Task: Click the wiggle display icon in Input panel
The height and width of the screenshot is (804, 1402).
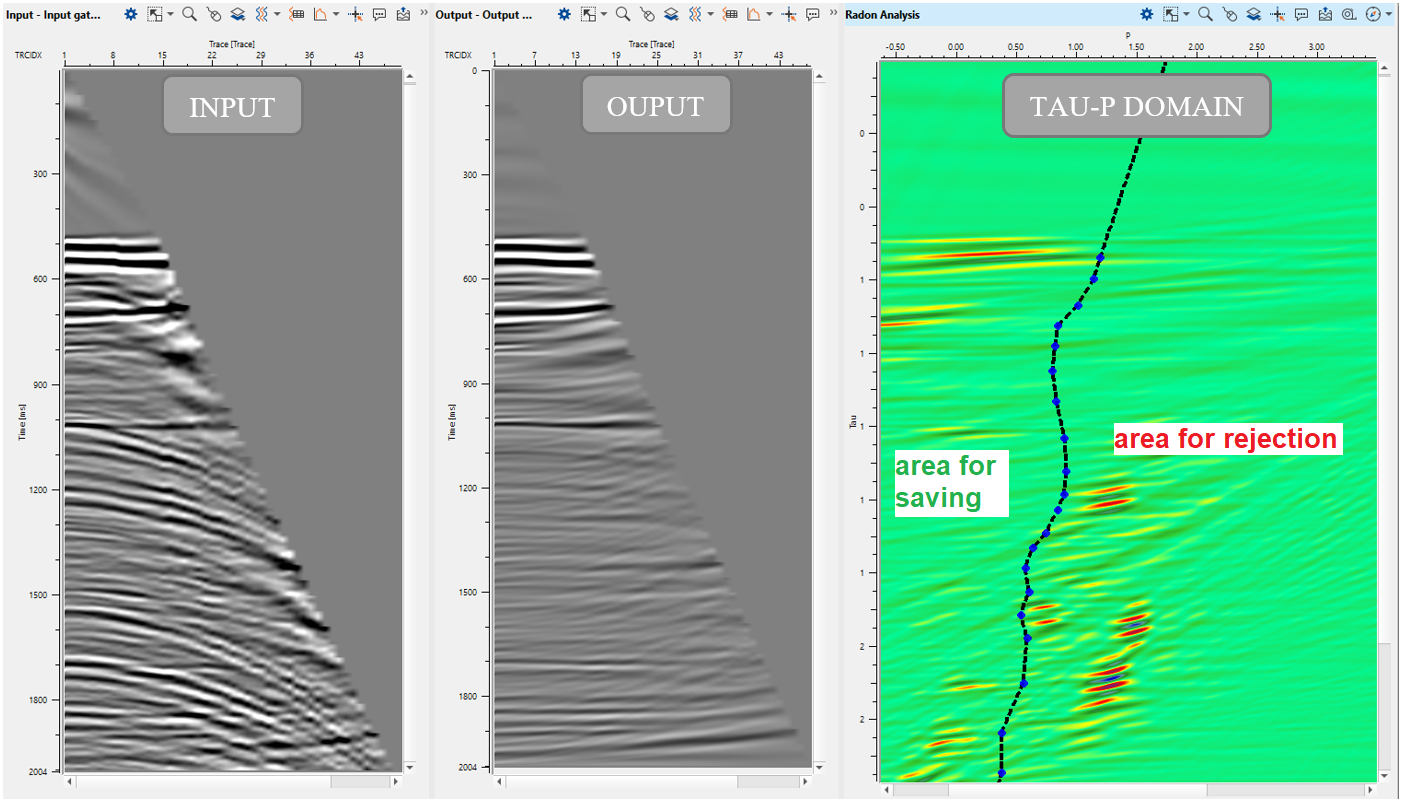Action: click(x=261, y=15)
